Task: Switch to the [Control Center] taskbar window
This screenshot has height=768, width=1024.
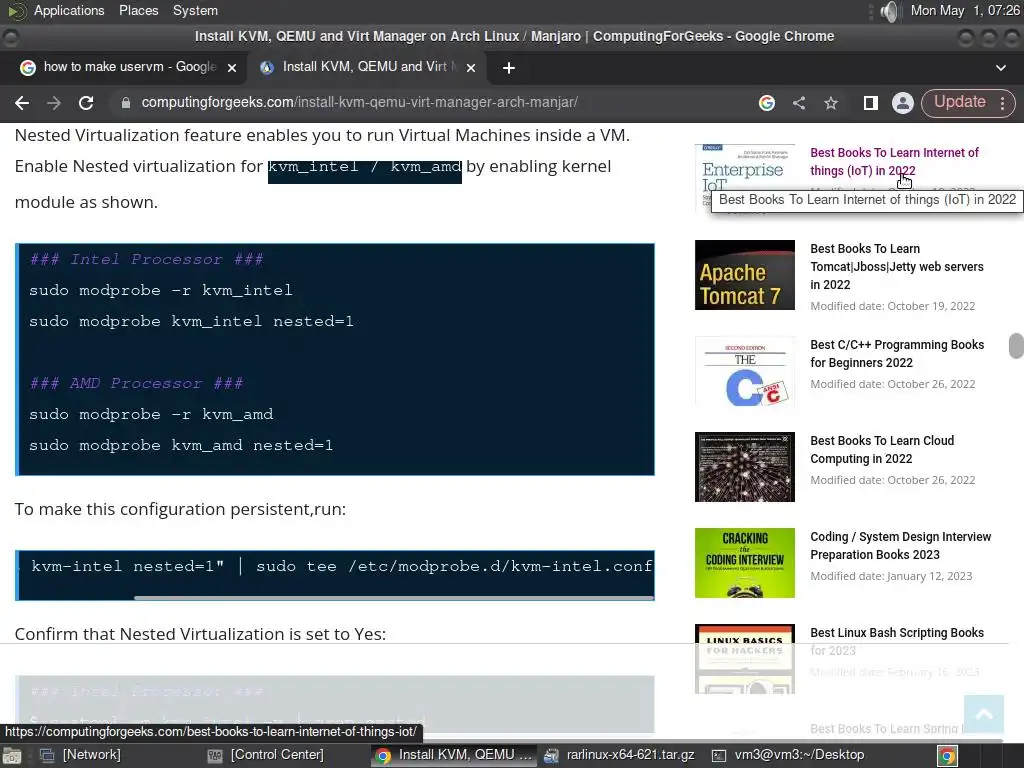Action: pos(266,755)
